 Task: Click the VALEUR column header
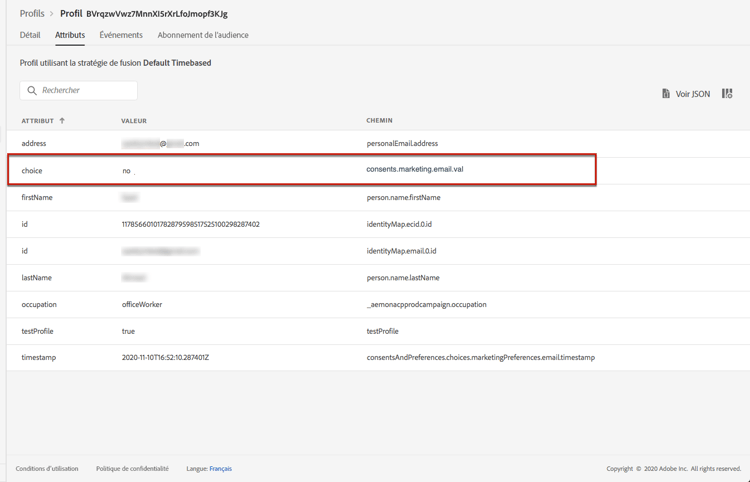(134, 121)
